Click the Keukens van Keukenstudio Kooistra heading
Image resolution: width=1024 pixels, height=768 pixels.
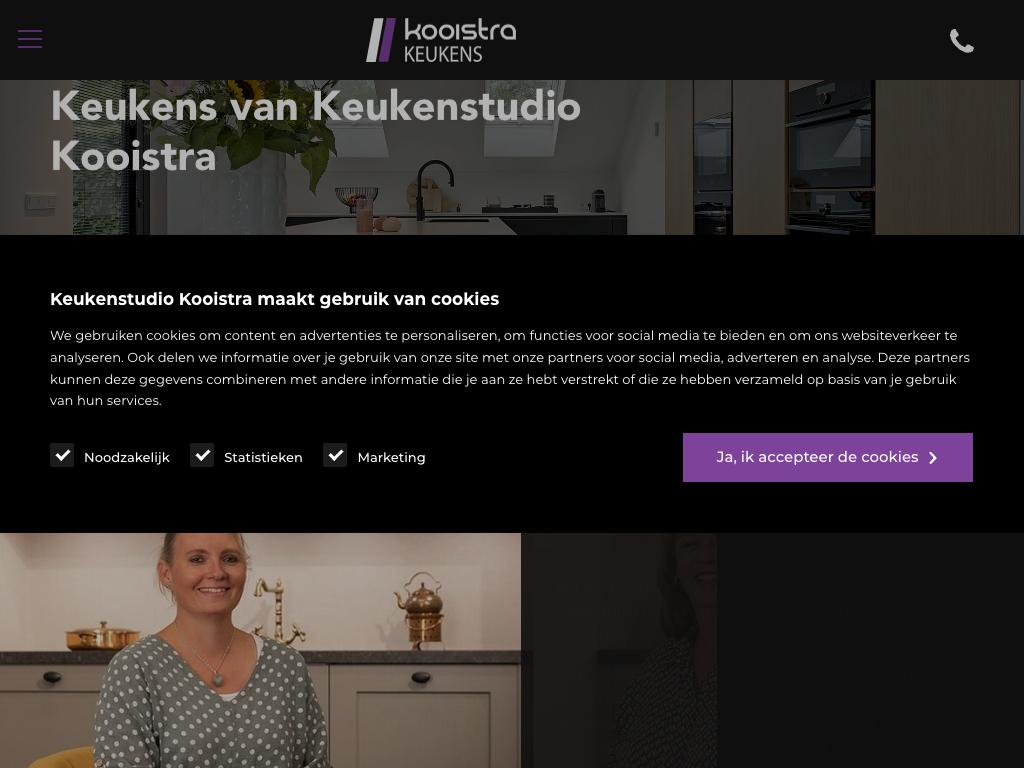(x=315, y=131)
